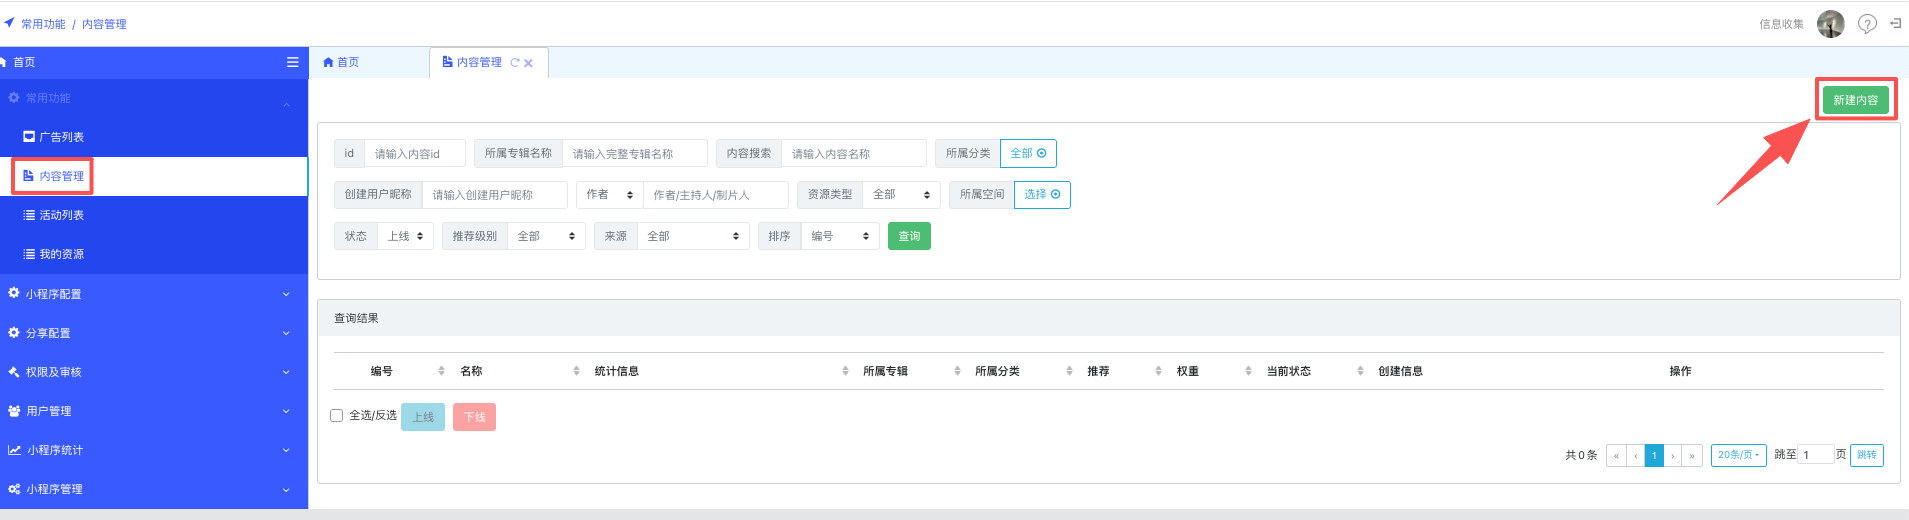The width and height of the screenshot is (1909, 520).
Task: Click the user avatar picture
Action: [1830, 24]
